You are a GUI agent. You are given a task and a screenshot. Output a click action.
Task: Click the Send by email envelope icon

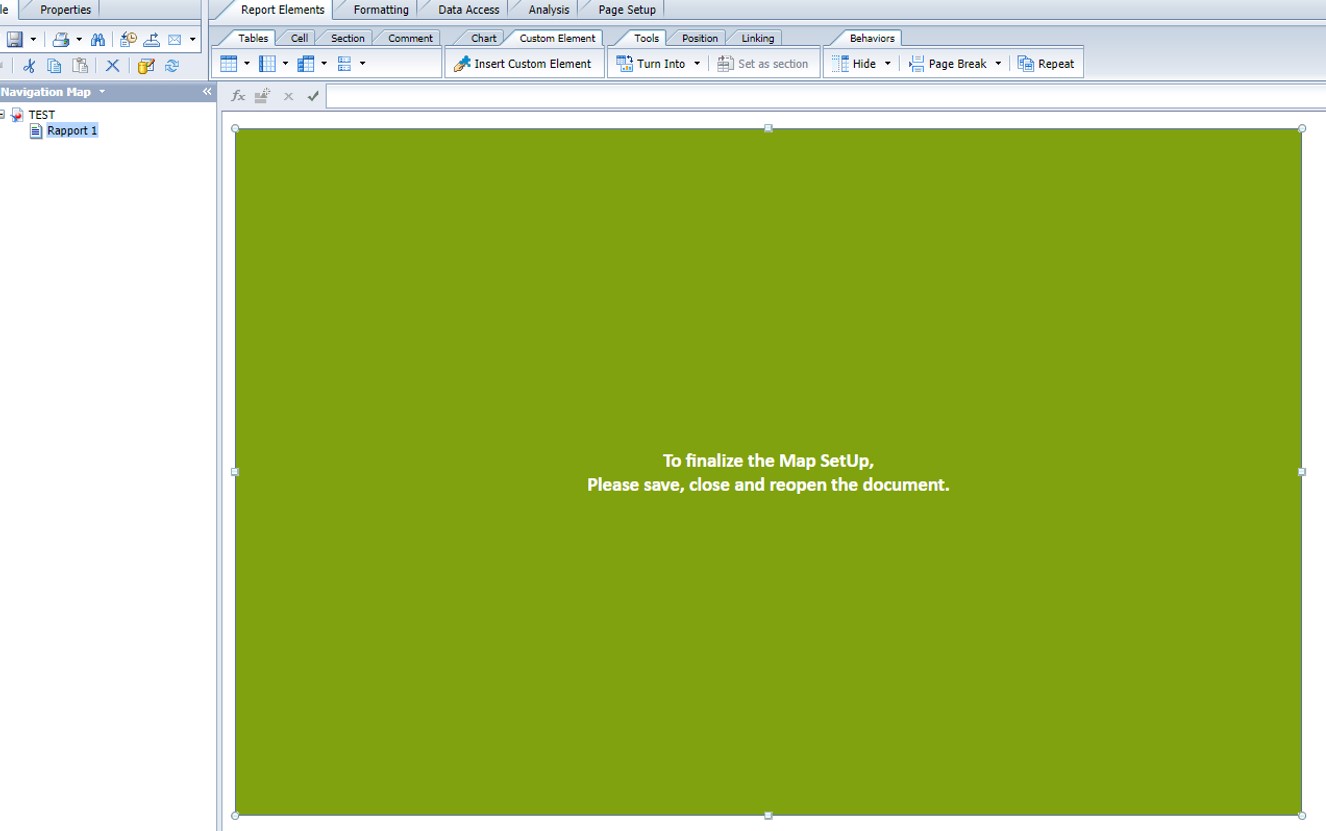(175, 40)
